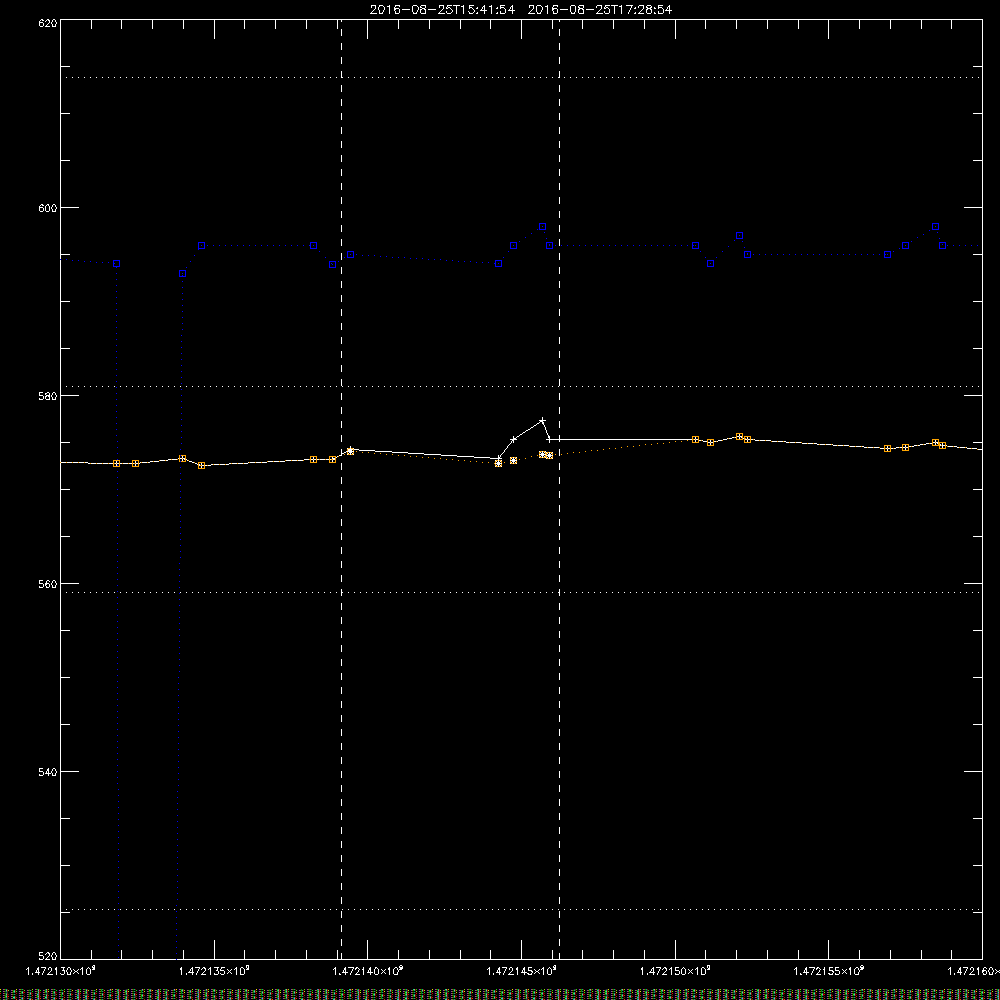Image resolution: width=1000 pixels, height=1000 pixels.
Task: Click the x-axis label 1.472135×10⁹
Action: click(214, 971)
